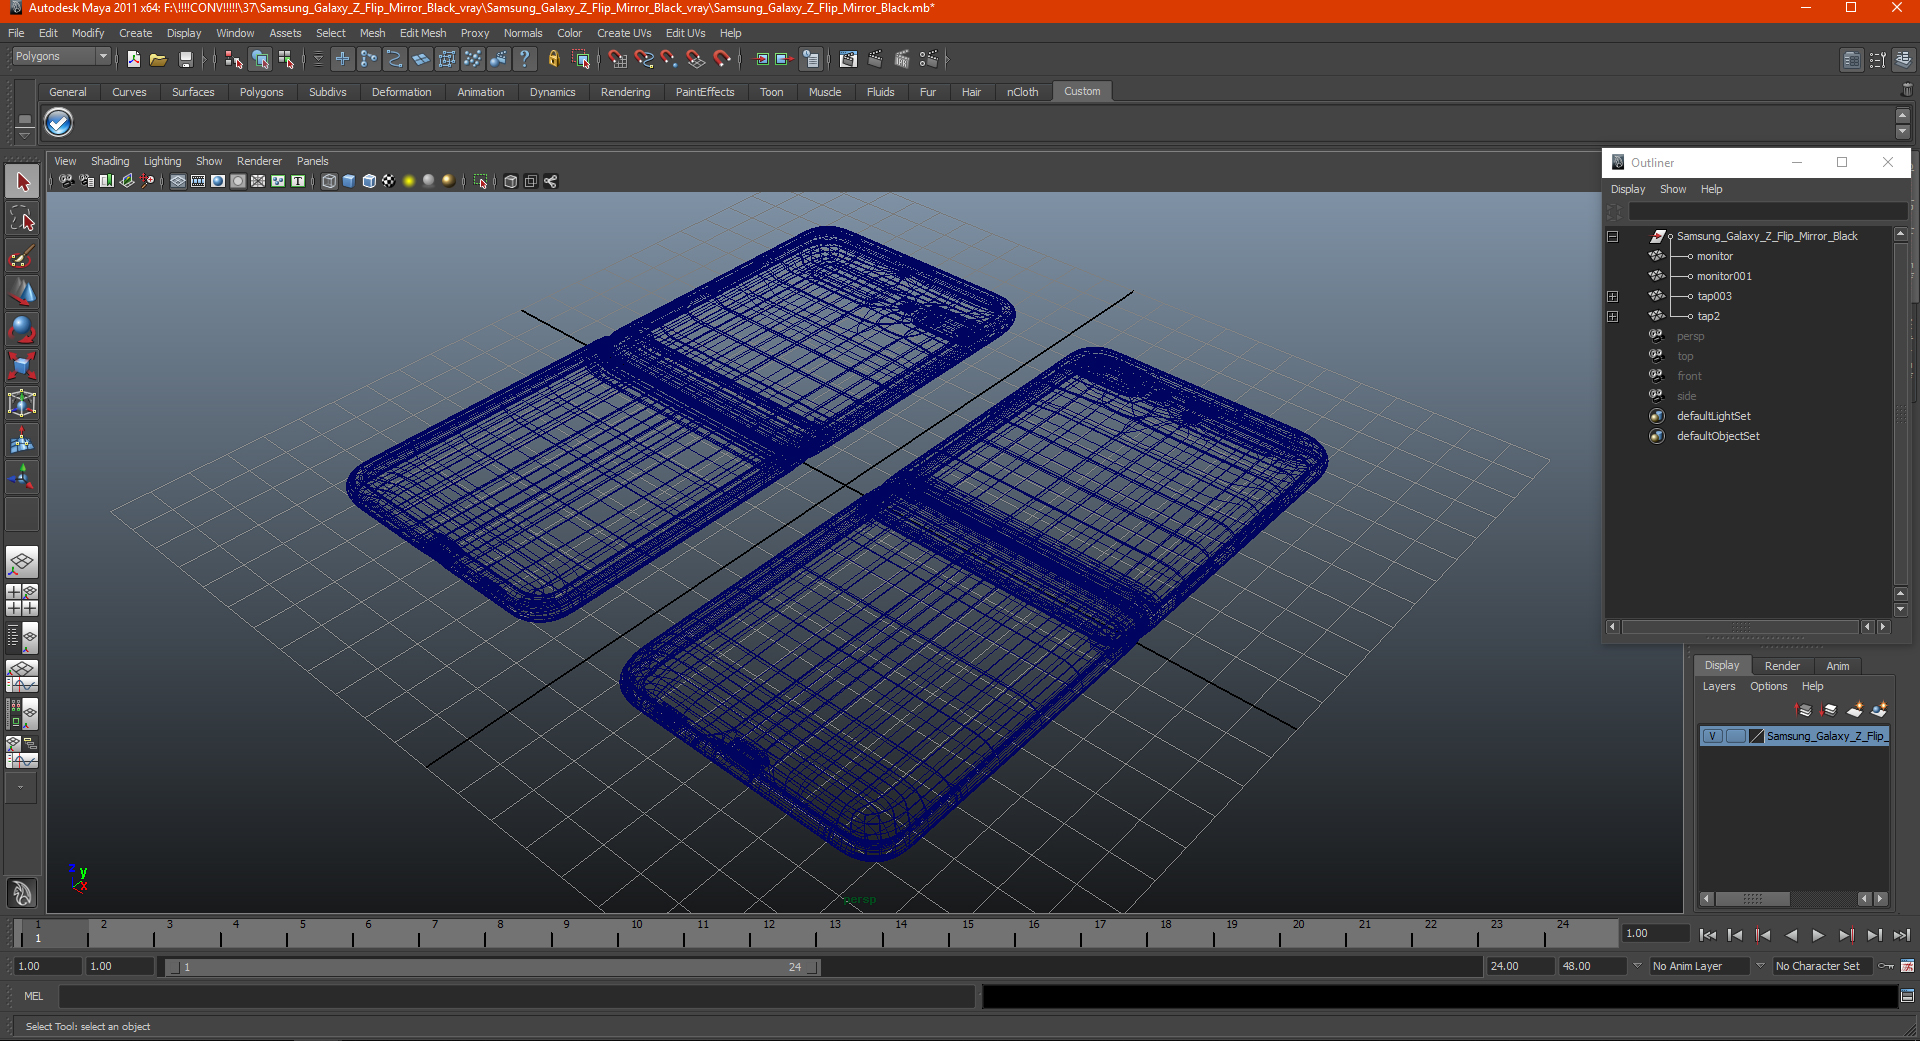
Task: Enable smooth shade all in viewport
Action: pyautogui.click(x=348, y=181)
